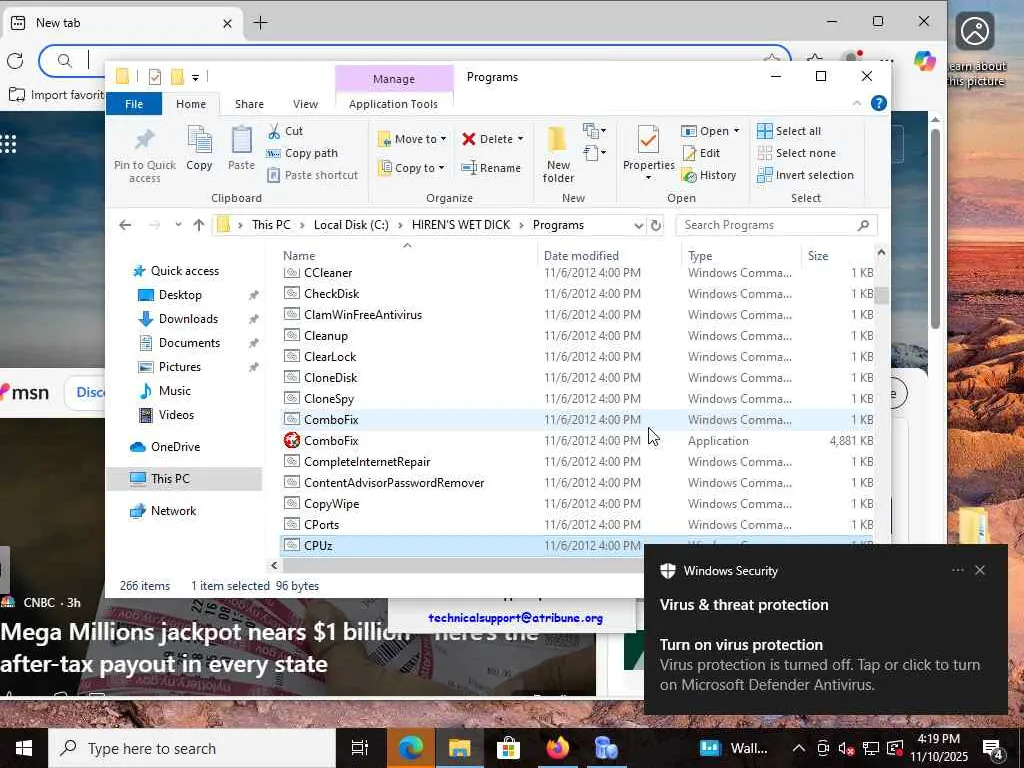Collapse the ribbon with chevron
Viewport: 1024px width, 768px height.
857,103
